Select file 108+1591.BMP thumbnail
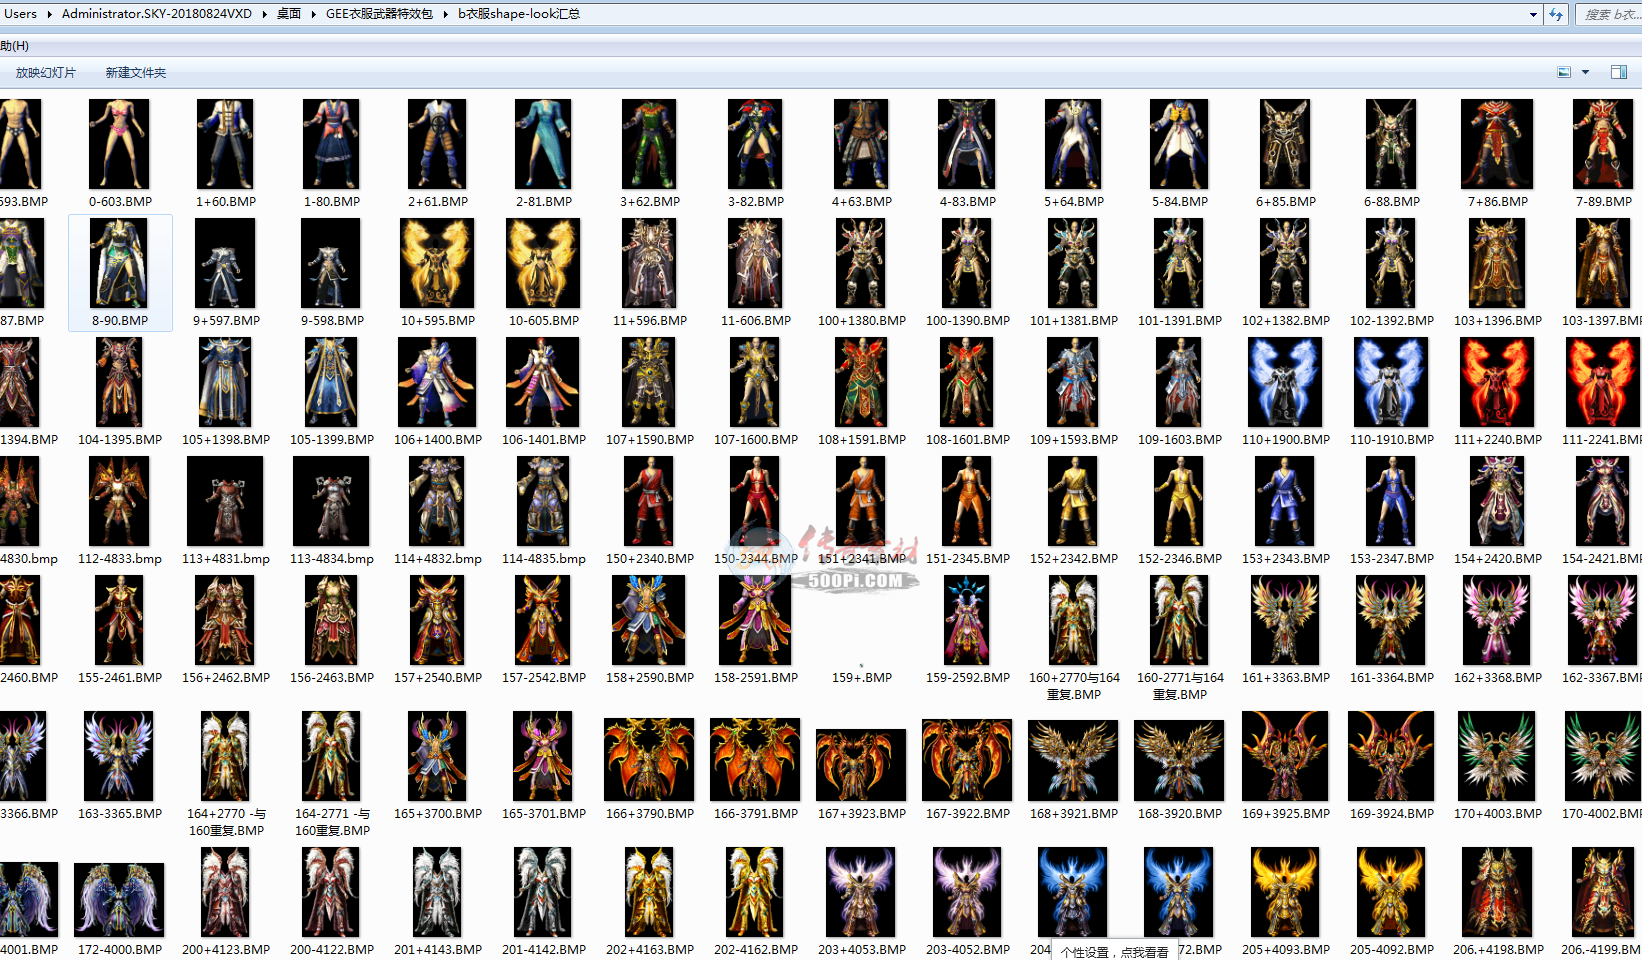Image resolution: width=1642 pixels, height=960 pixels. pyautogui.click(x=861, y=382)
